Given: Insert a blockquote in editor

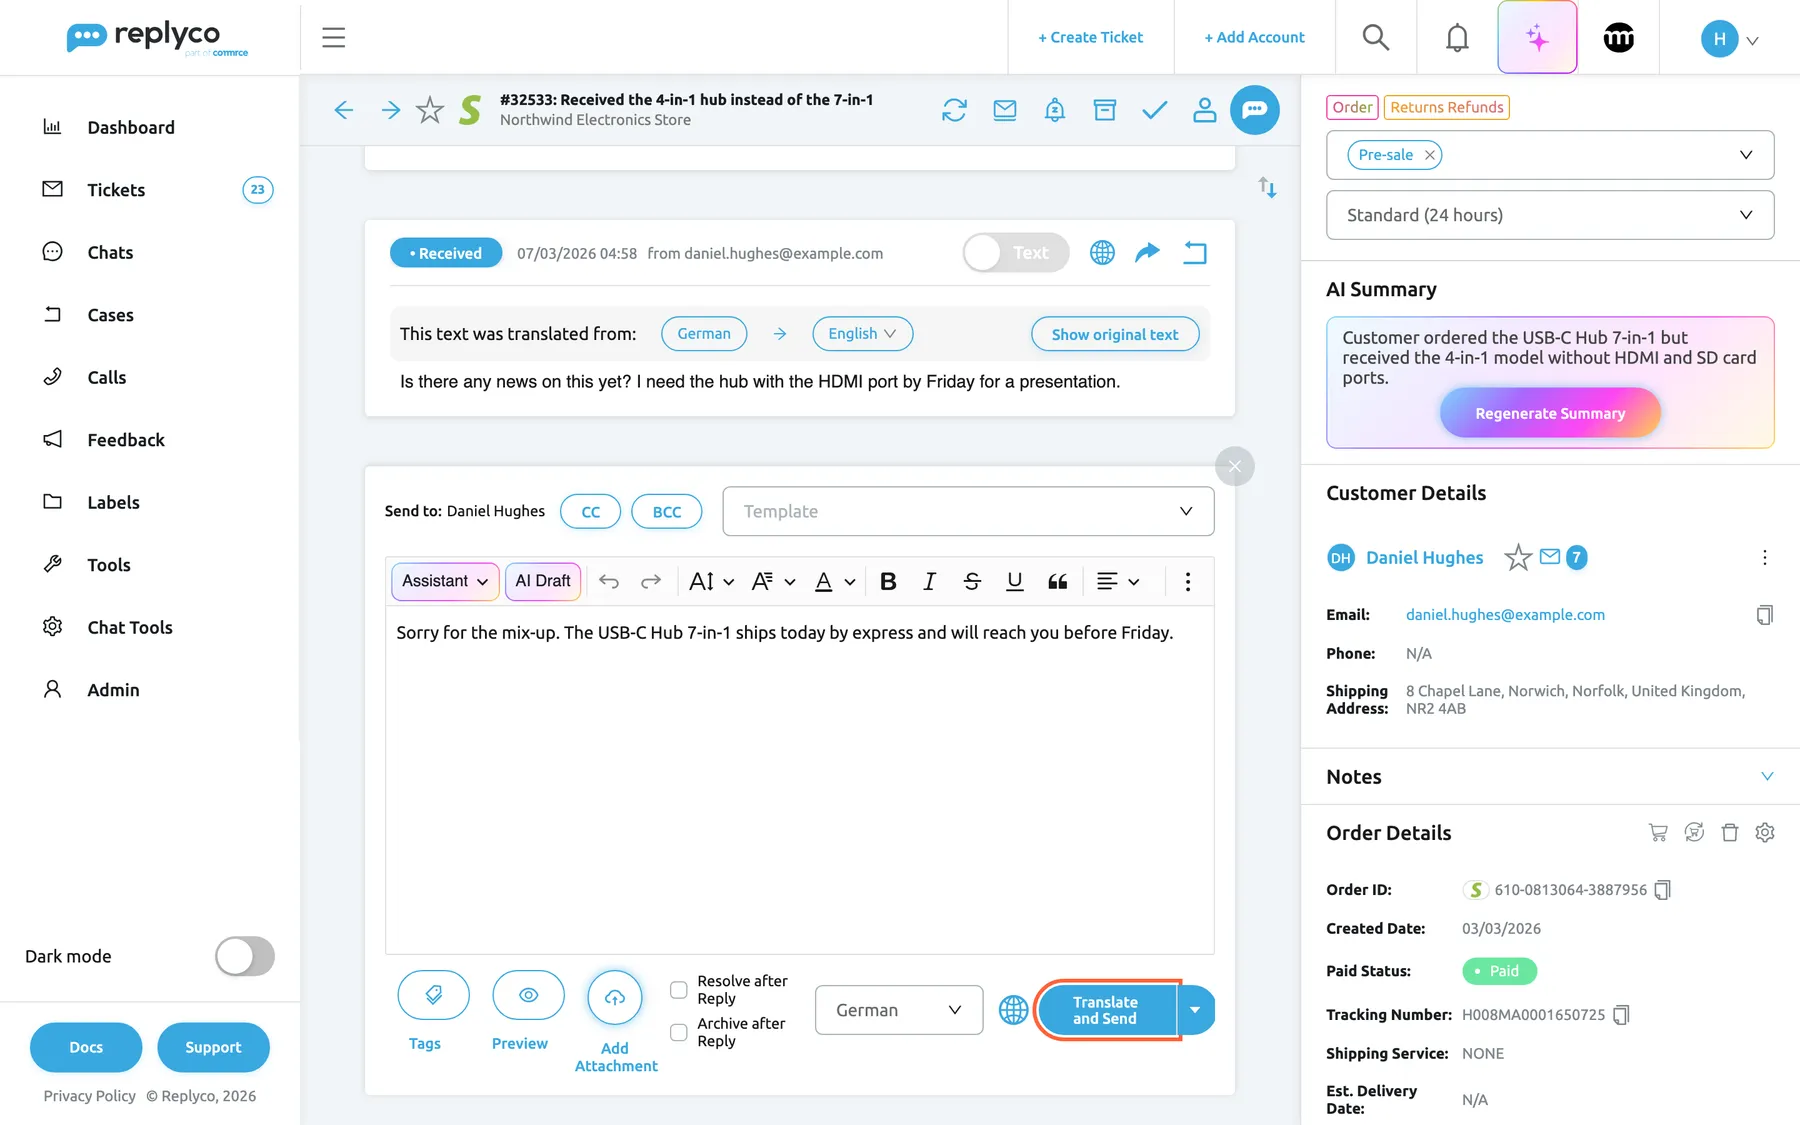Looking at the screenshot, I should coord(1057,581).
